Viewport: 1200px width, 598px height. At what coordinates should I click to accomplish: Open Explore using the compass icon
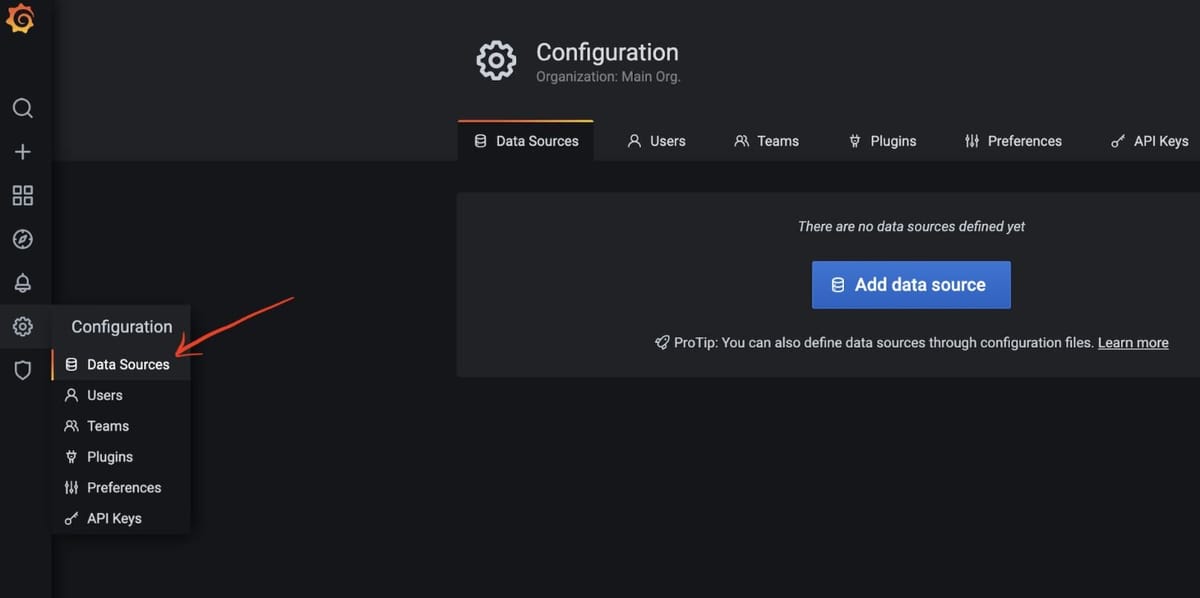coord(23,239)
